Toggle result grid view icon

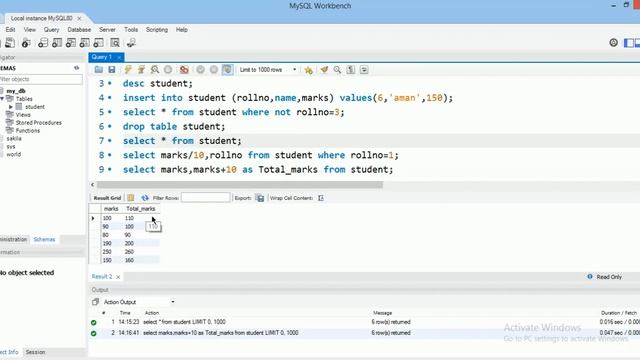131,198
